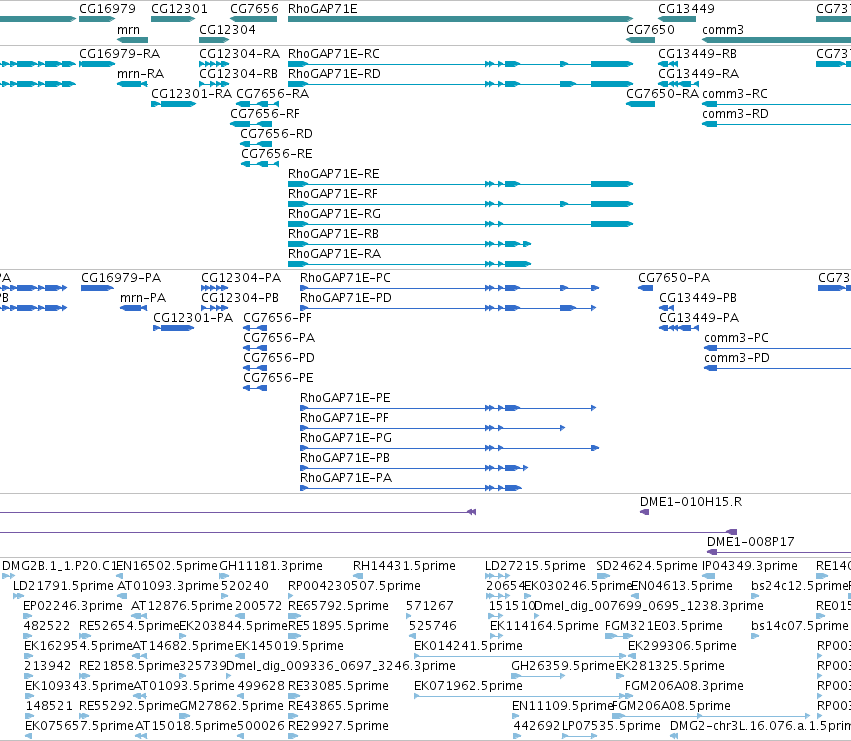
Task: Select transcript RhoGAP71E-RC
Action: pos(334,54)
